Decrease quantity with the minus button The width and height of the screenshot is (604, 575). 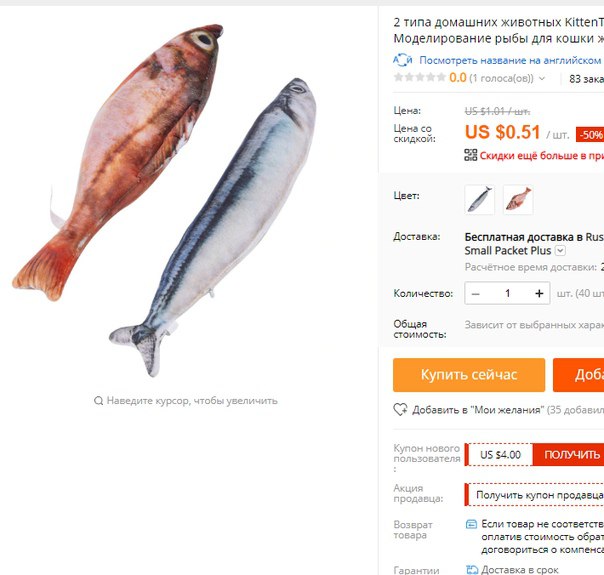pos(476,294)
